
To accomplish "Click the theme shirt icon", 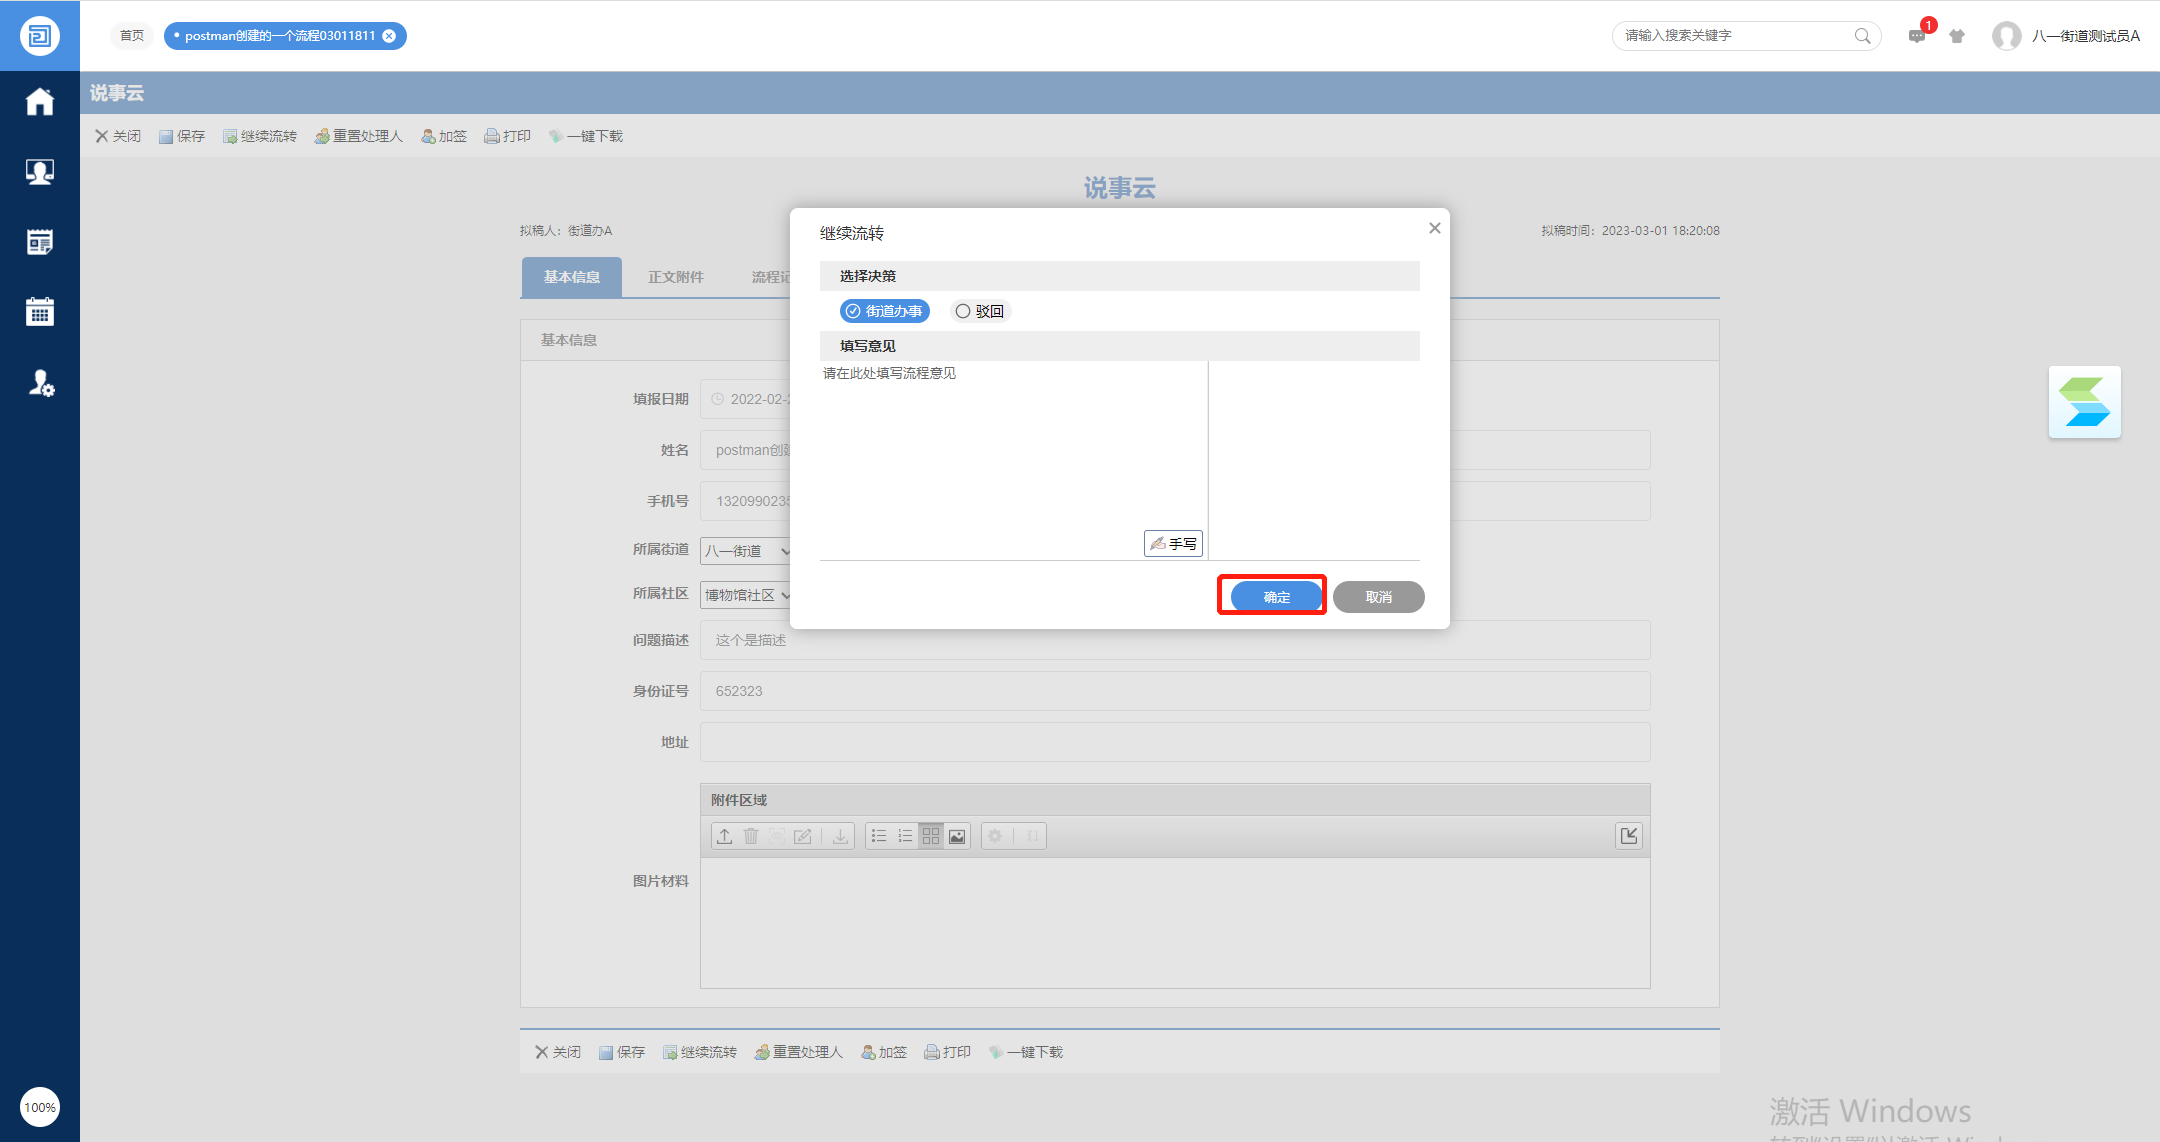I will 1957,36.
